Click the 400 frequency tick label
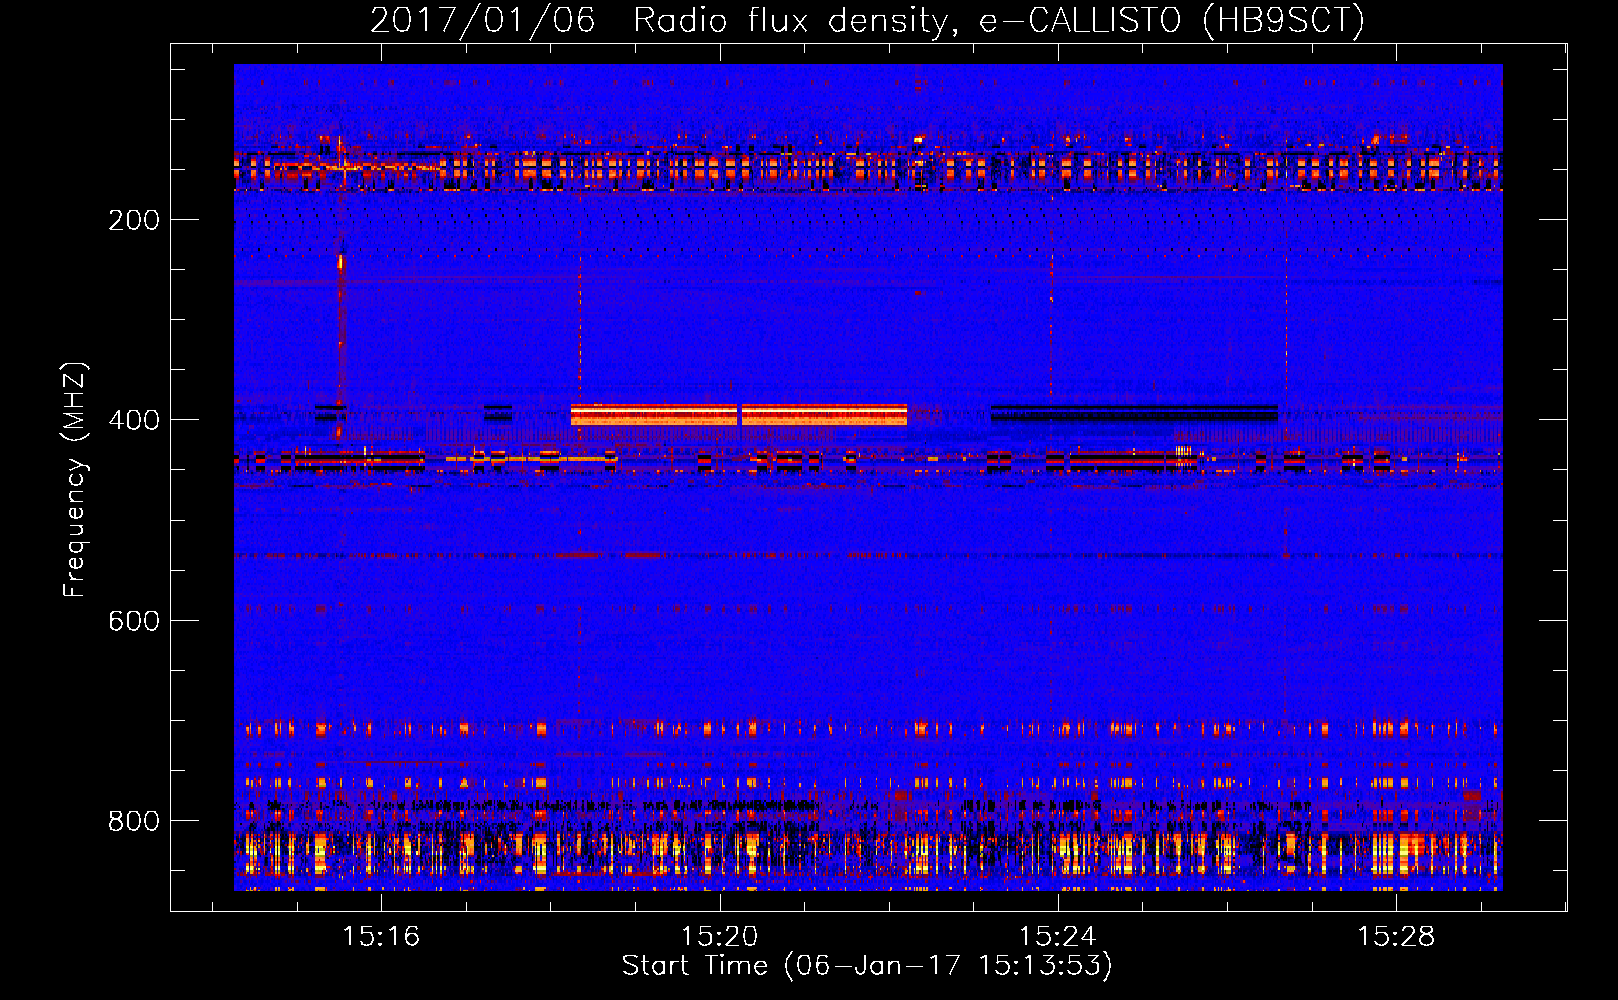 pyautogui.click(x=134, y=420)
